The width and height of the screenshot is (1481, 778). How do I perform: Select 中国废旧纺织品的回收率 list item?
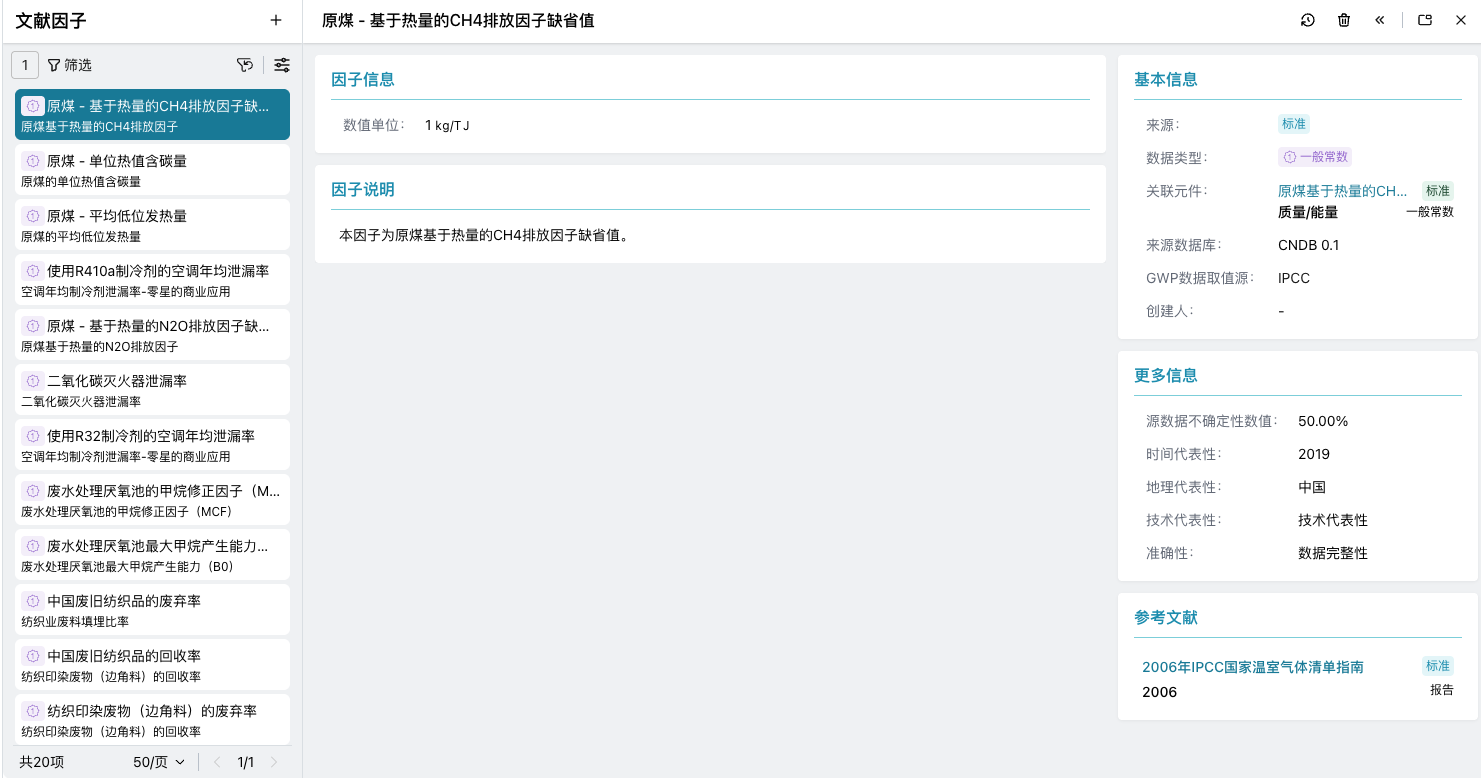pyautogui.click(x=152, y=665)
